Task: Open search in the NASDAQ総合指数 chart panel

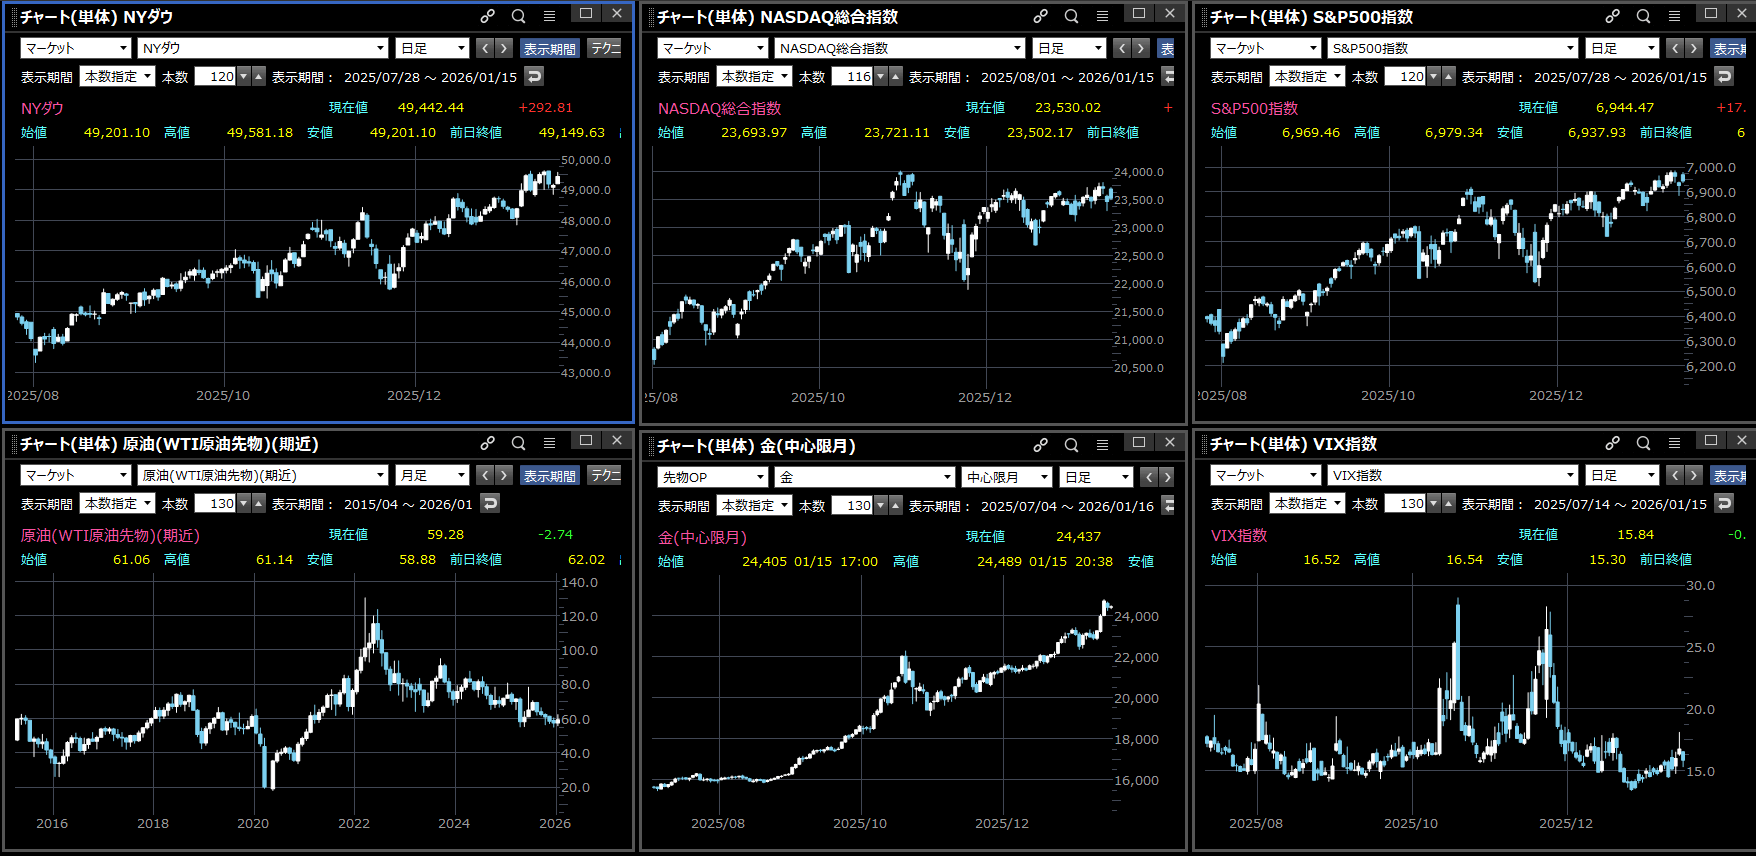Action: pos(1071,16)
